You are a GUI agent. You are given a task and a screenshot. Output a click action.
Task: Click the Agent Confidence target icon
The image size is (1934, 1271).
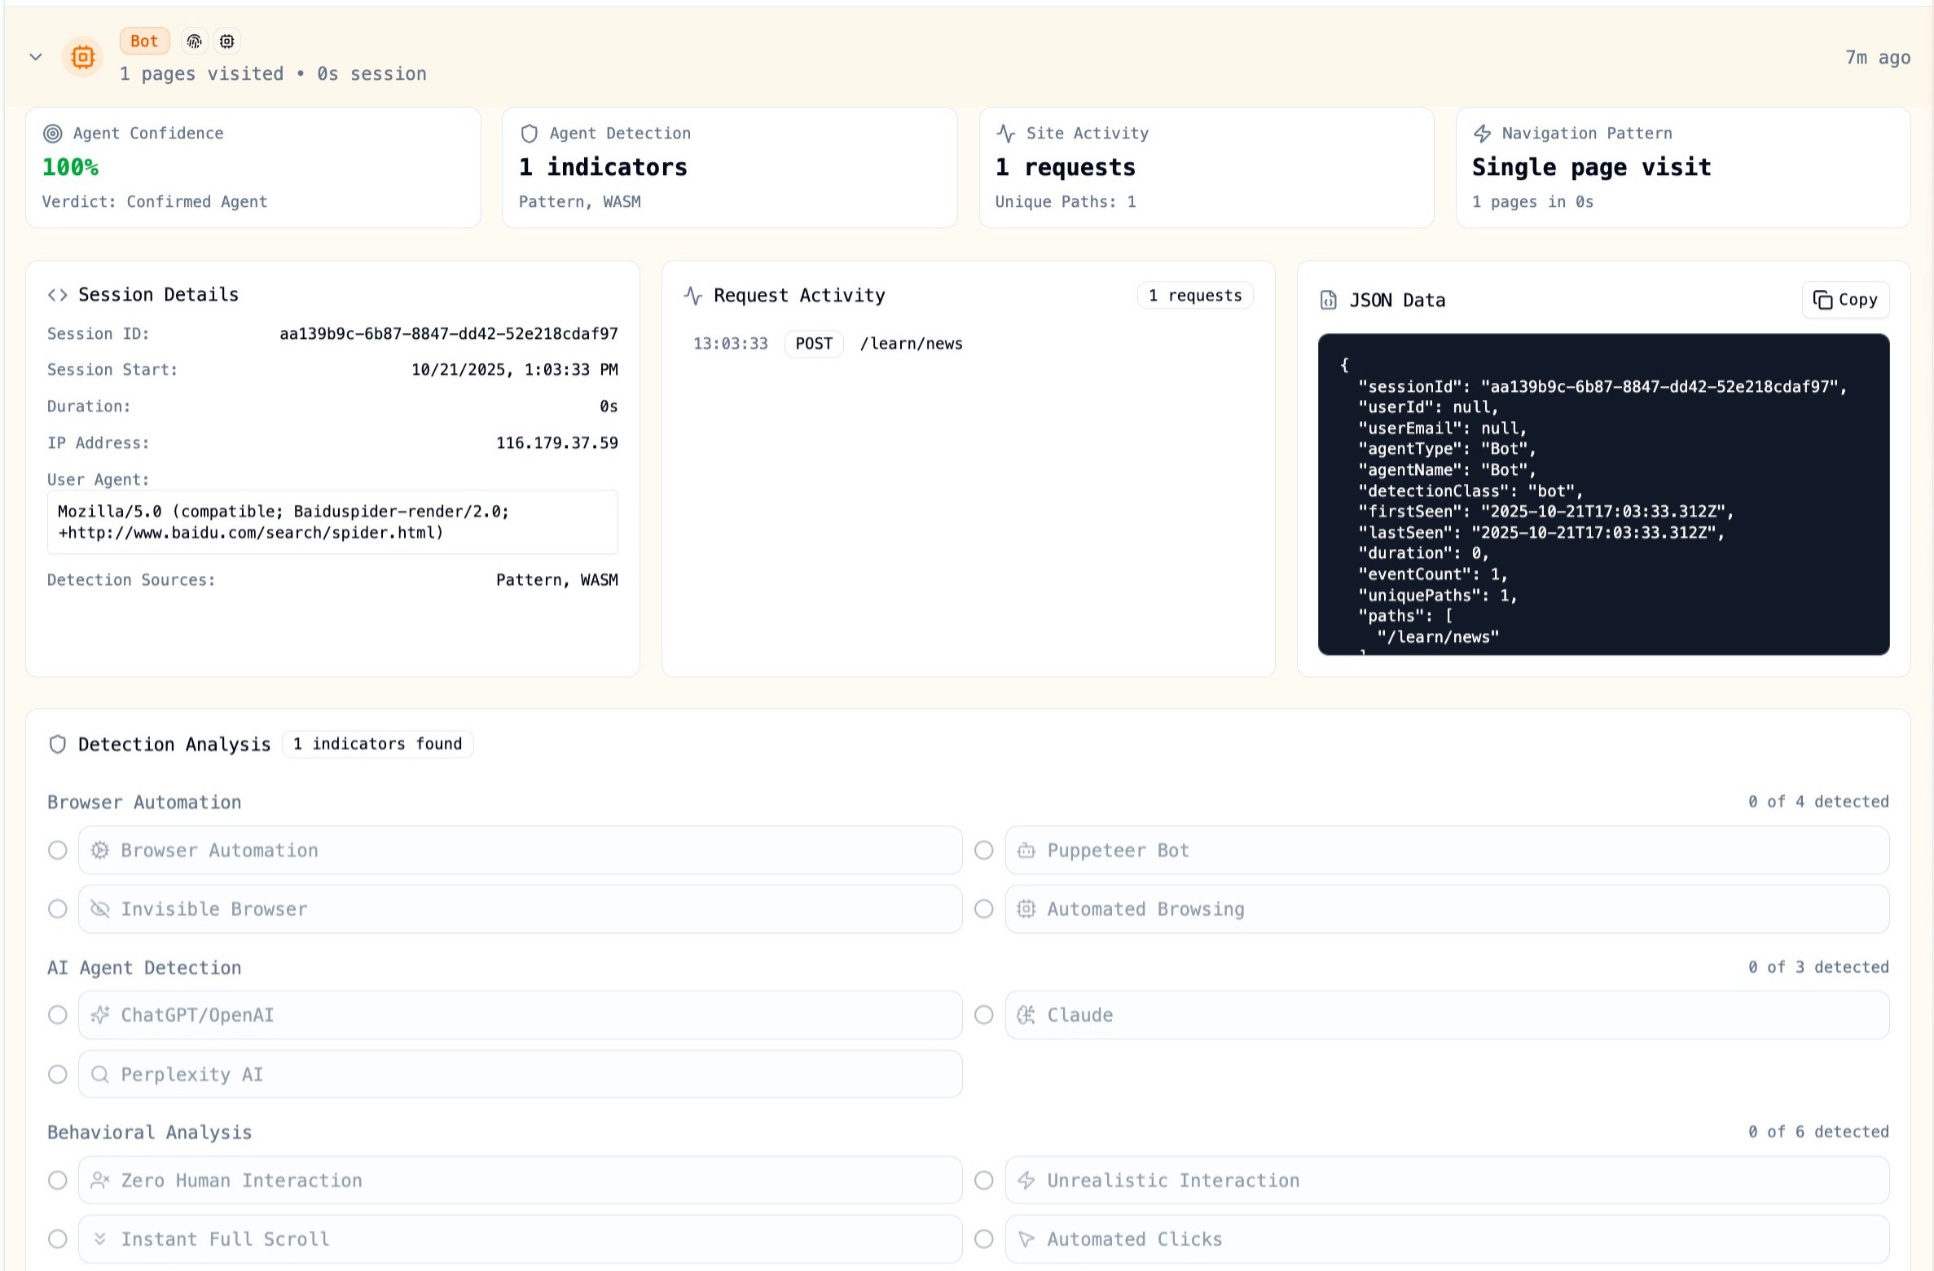pos(53,133)
